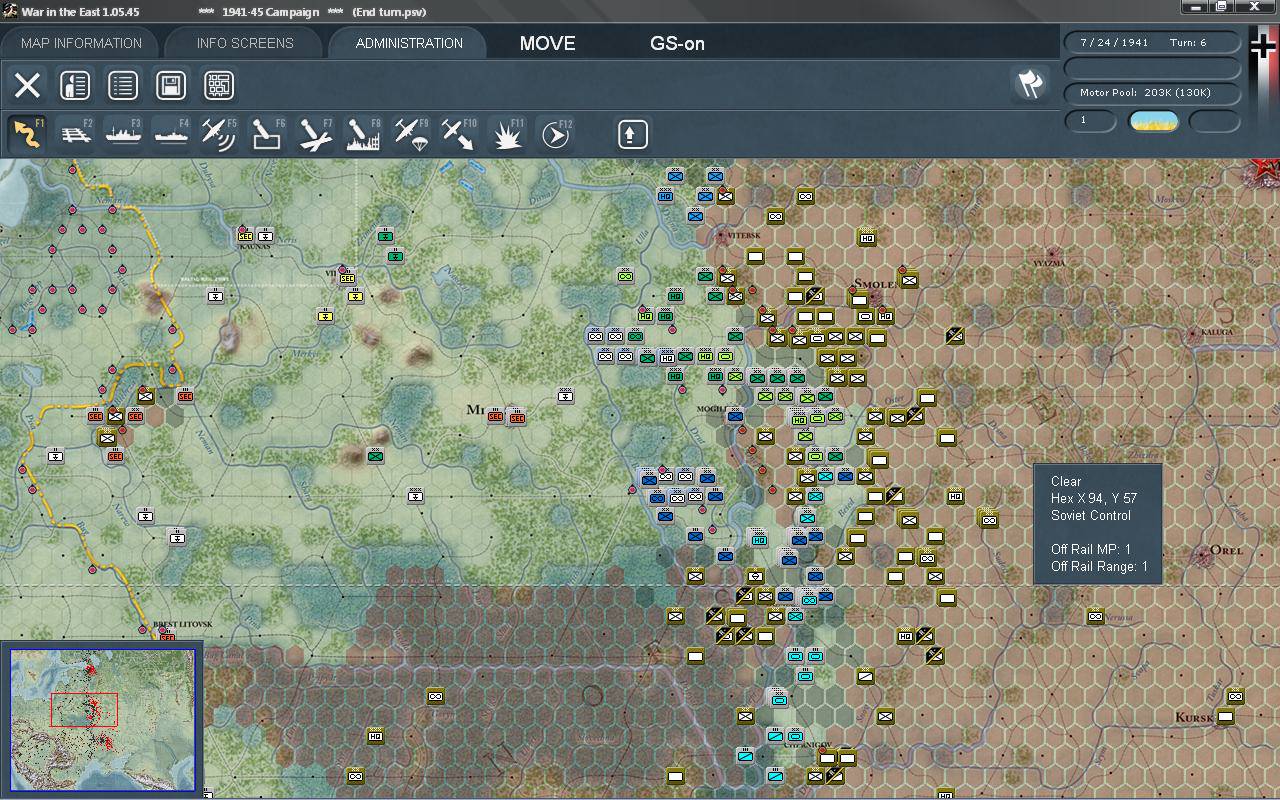Click the clear weather indicator
Image resolution: width=1280 pixels, height=800 pixels.
pos(1154,121)
